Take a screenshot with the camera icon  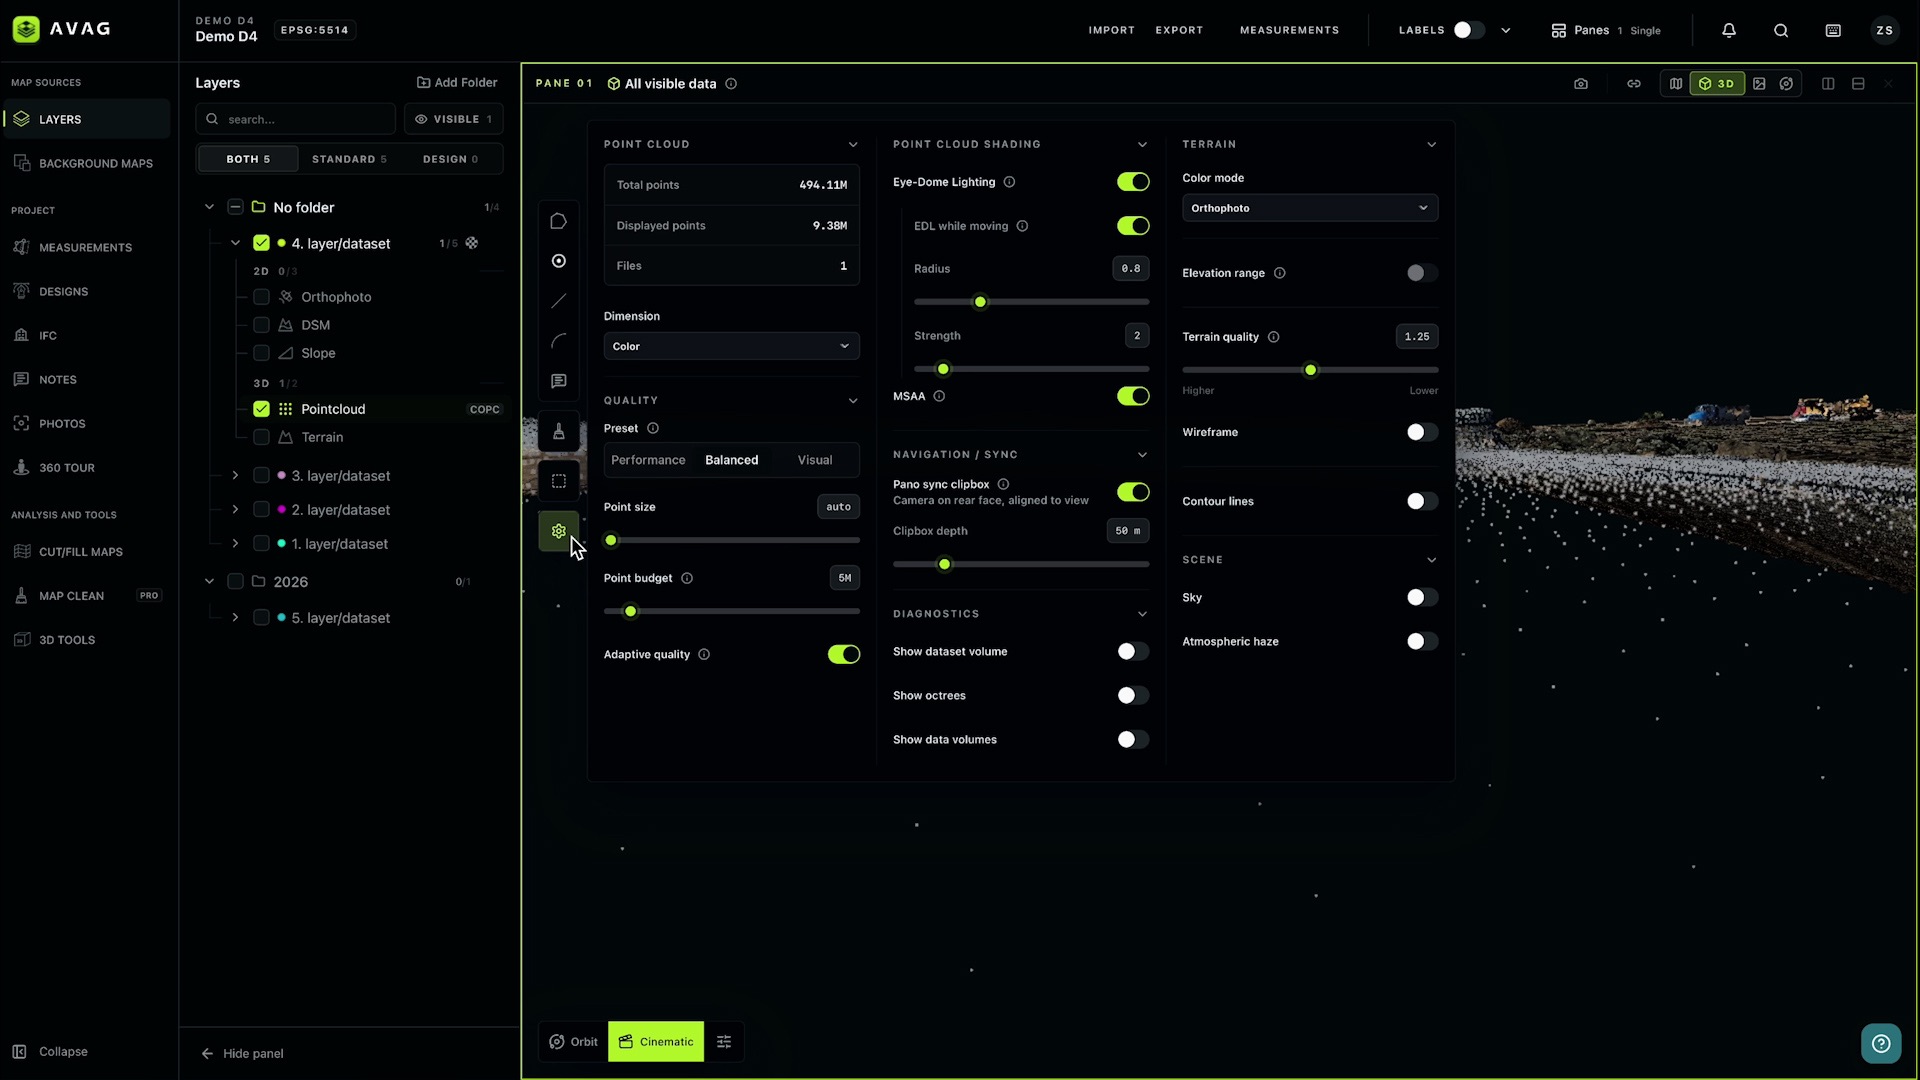click(1581, 84)
